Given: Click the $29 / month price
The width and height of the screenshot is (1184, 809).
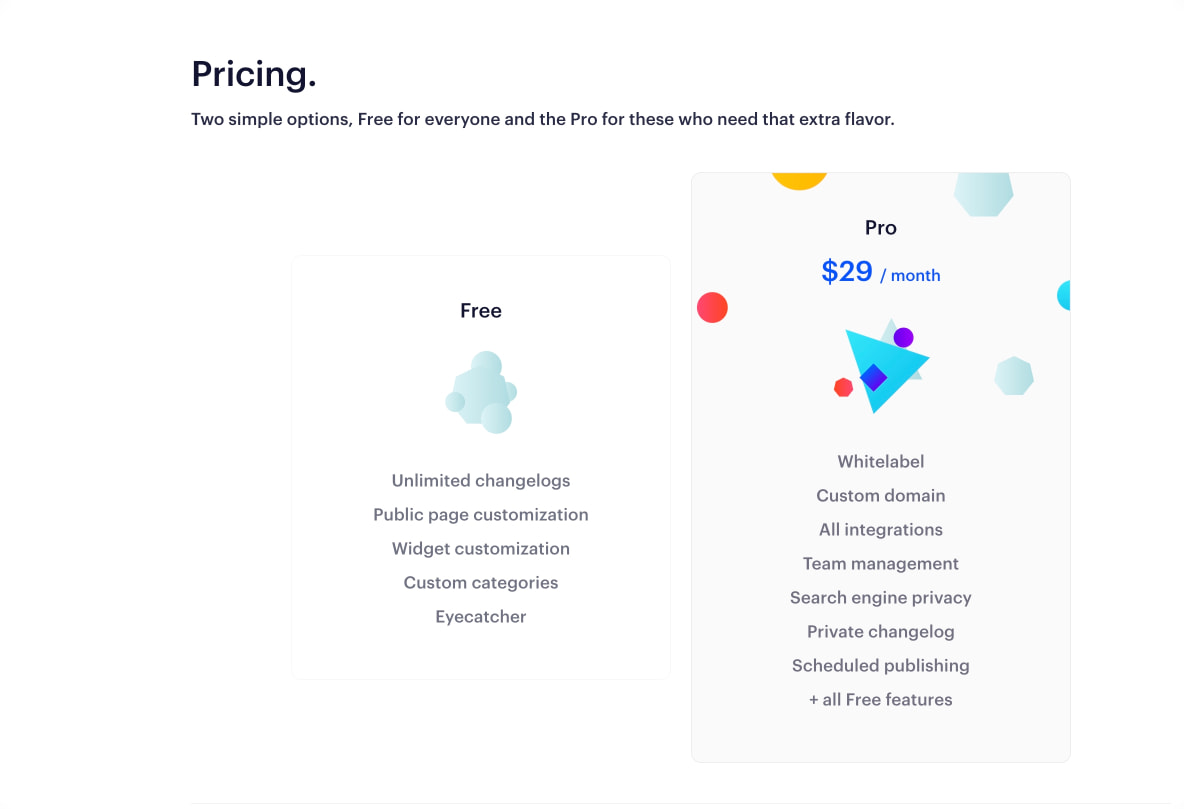Looking at the screenshot, I should click(880, 271).
